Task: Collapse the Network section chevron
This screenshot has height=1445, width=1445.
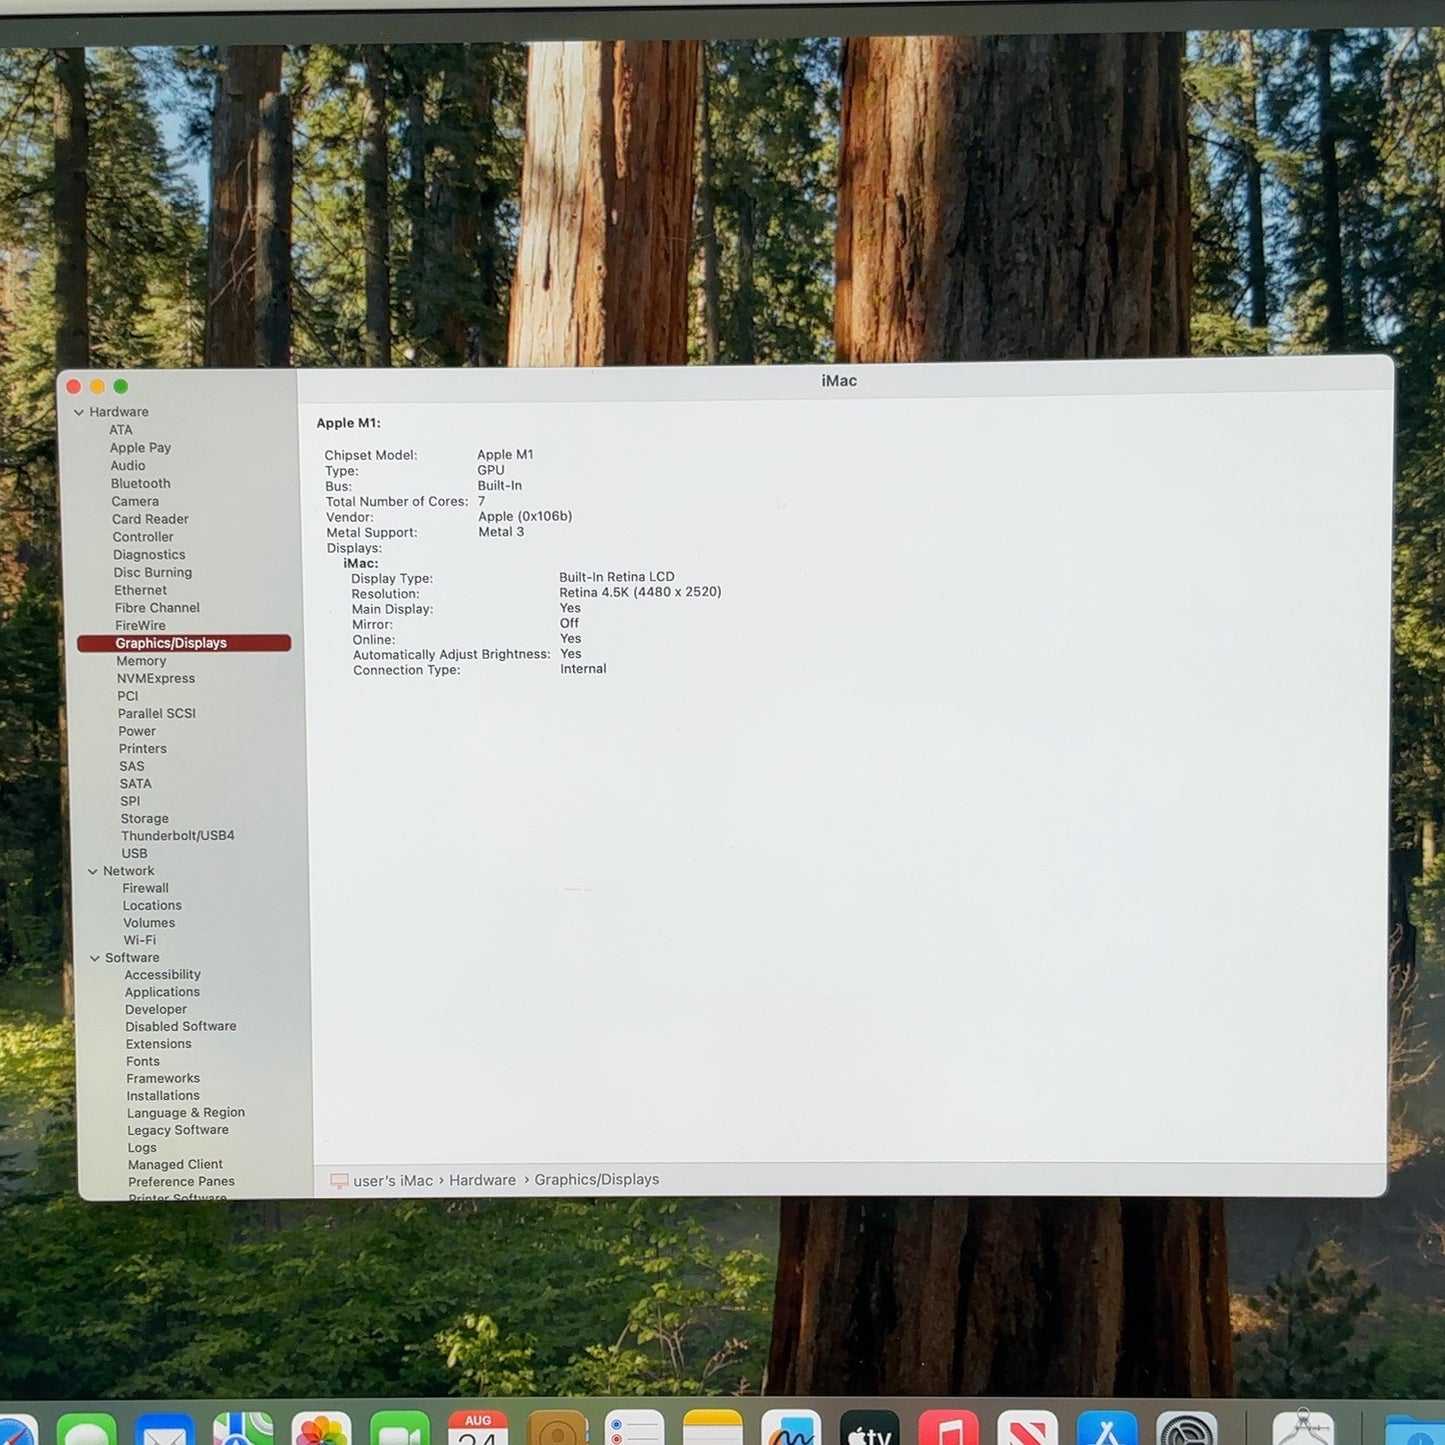Action: (93, 871)
